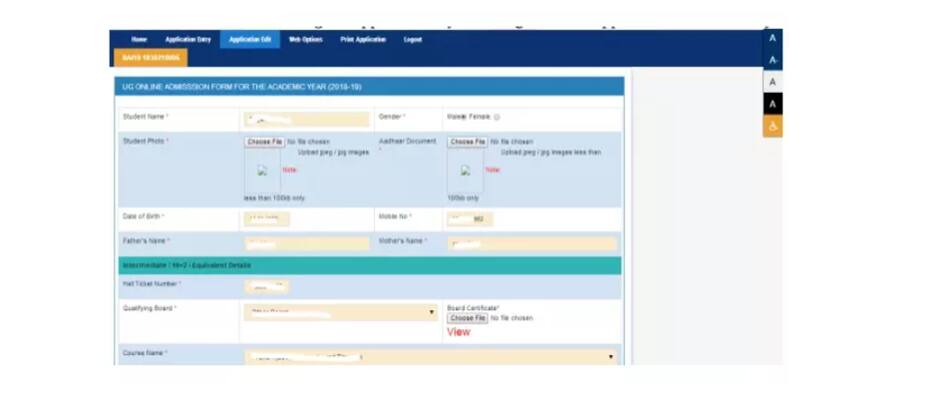Select the white-background A contrast icon
The width and height of the screenshot is (940, 408).
[772, 82]
